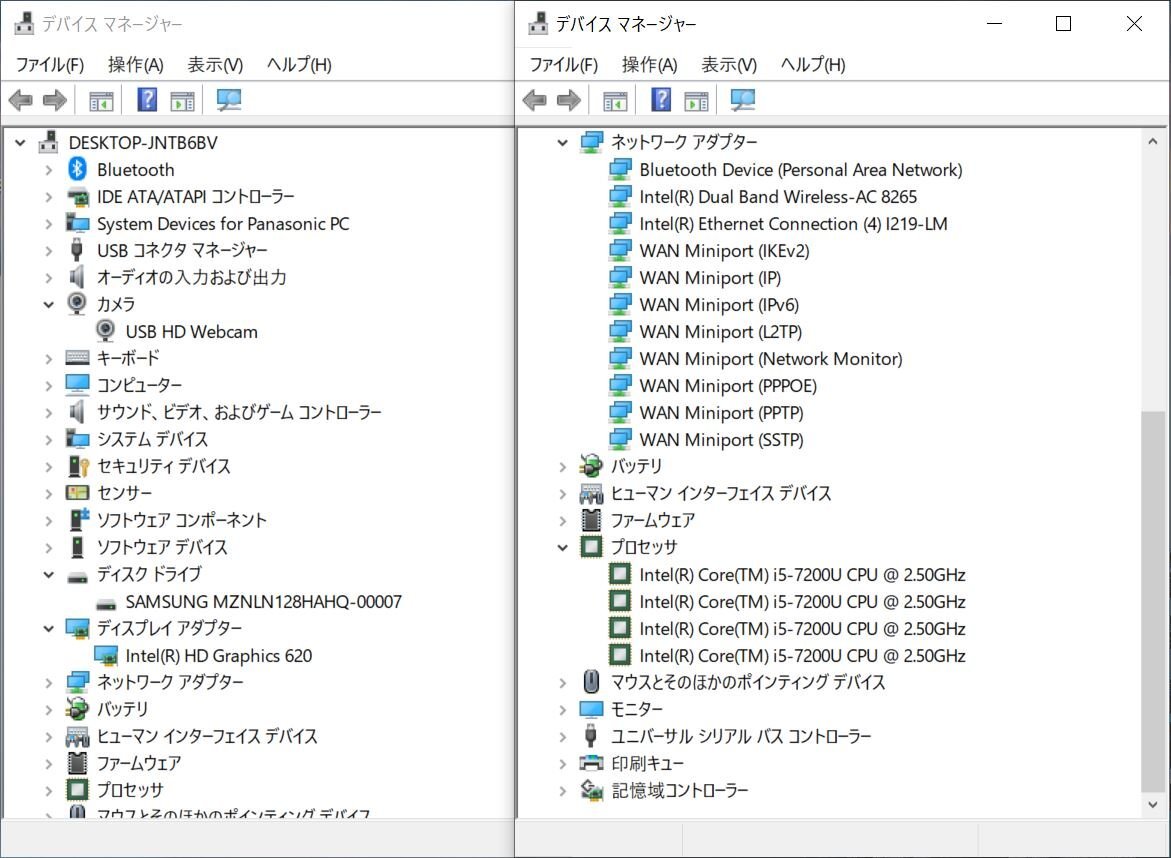Open ヘルプ(H) menu in right window
This screenshot has height=858, width=1171.
pyautogui.click(x=813, y=65)
